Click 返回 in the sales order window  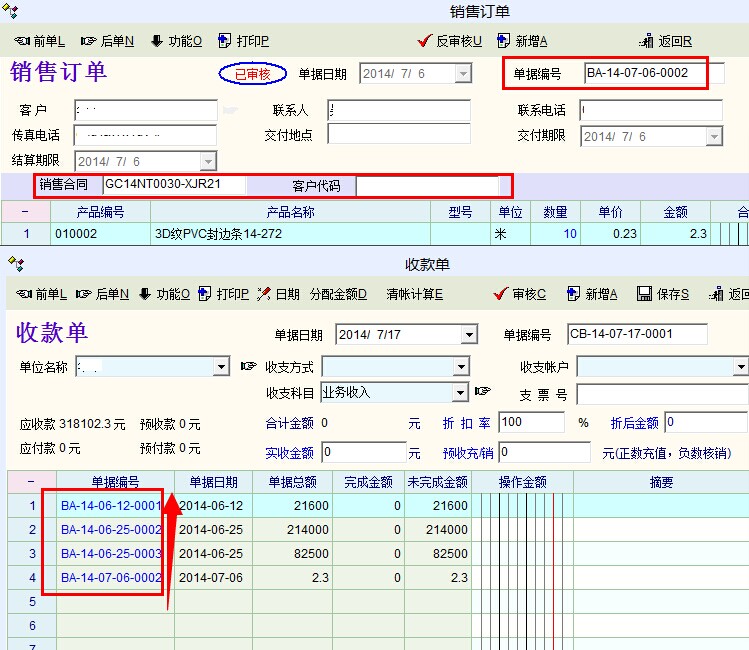click(665, 41)
